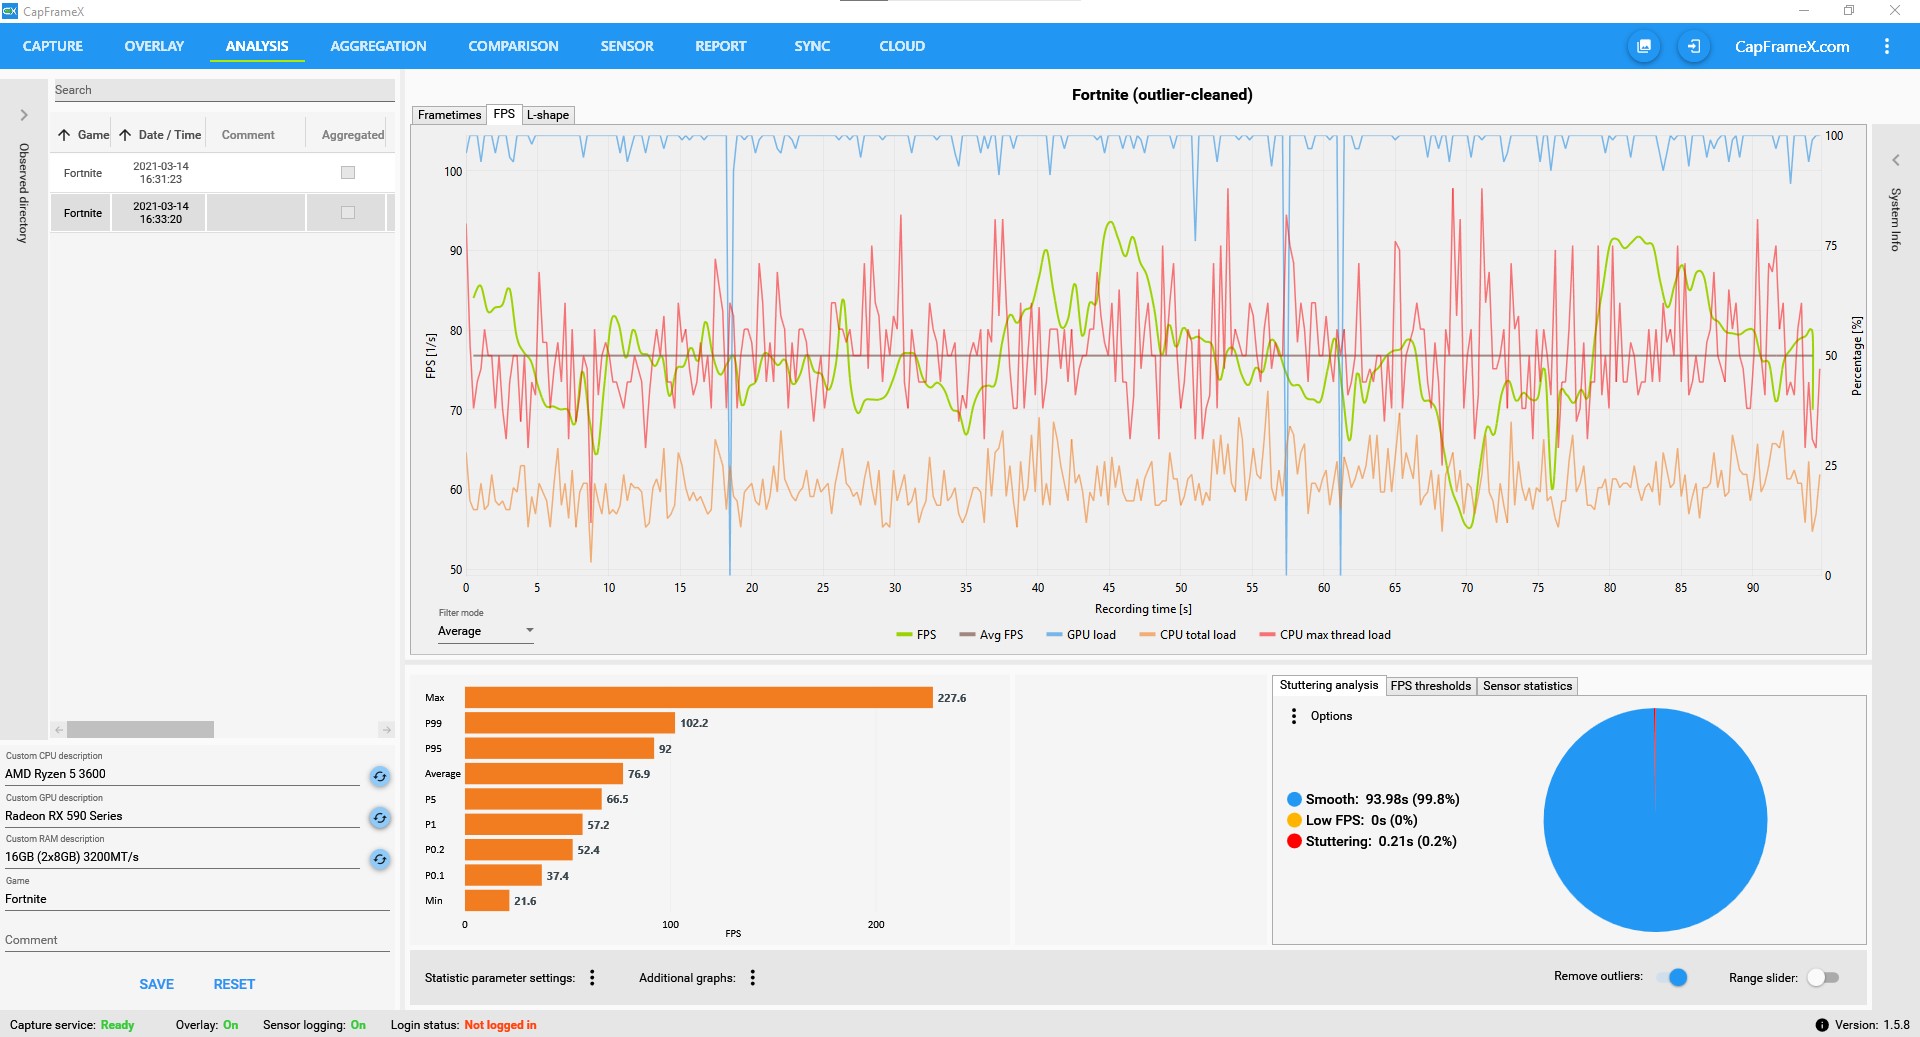The height and width of the screenshot is (1037, 1920).
Task: Refresh the custom RAM description
Action: point(379,859)
